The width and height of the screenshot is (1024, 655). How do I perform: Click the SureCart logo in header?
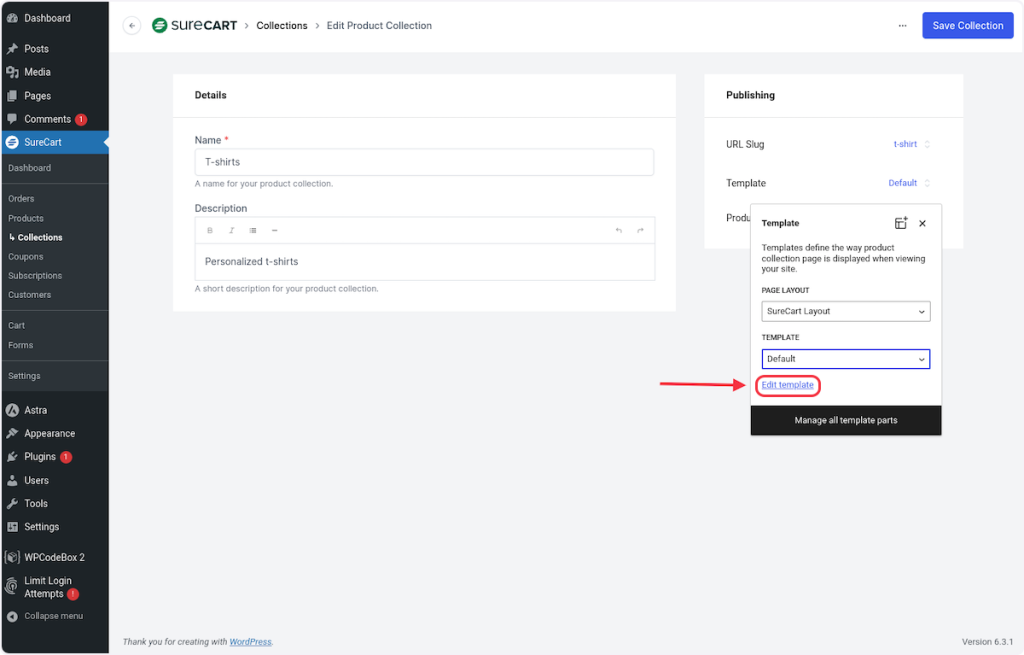tap(195, 26)
